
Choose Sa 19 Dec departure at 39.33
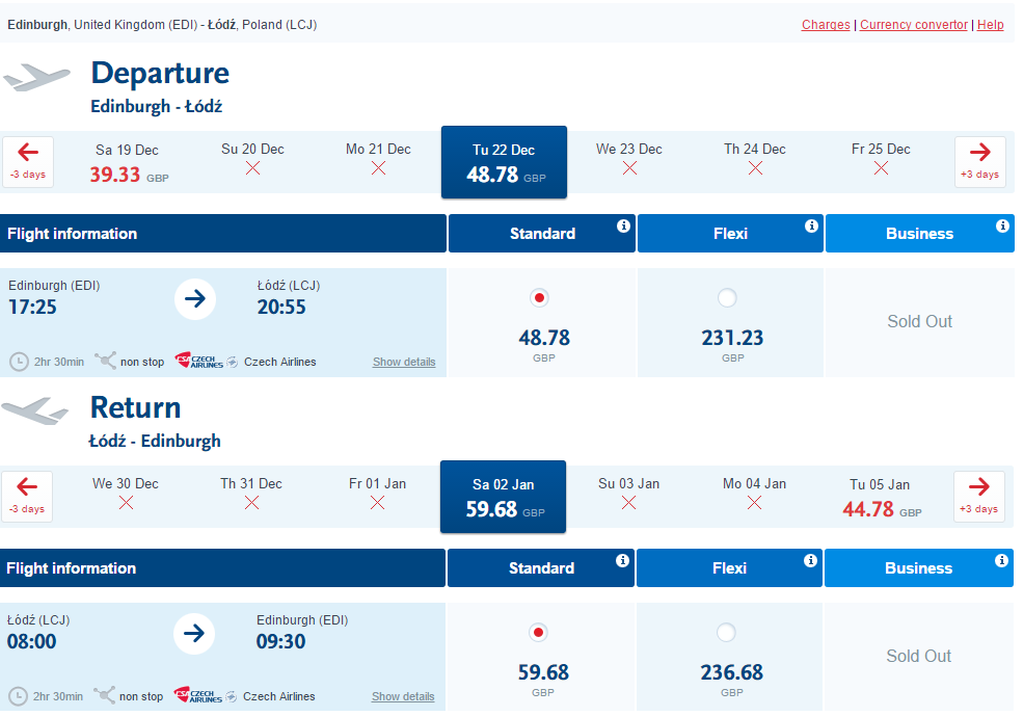click(x=128, y=163)
